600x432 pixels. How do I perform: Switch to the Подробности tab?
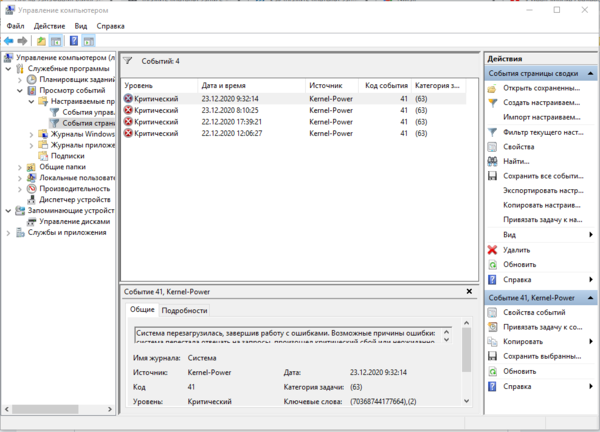tap(184, 311)
